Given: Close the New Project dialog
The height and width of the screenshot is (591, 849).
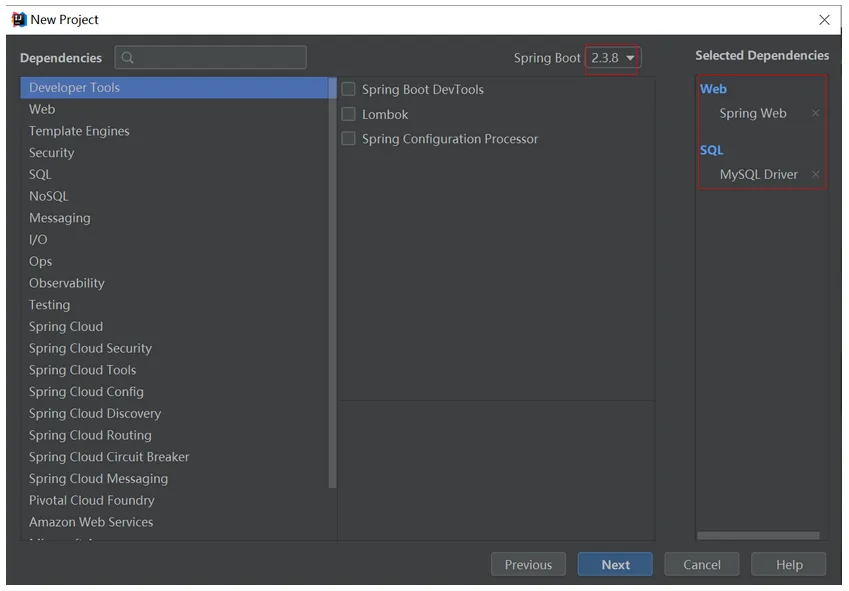Looking at the screenshot, I should (825, 20).
